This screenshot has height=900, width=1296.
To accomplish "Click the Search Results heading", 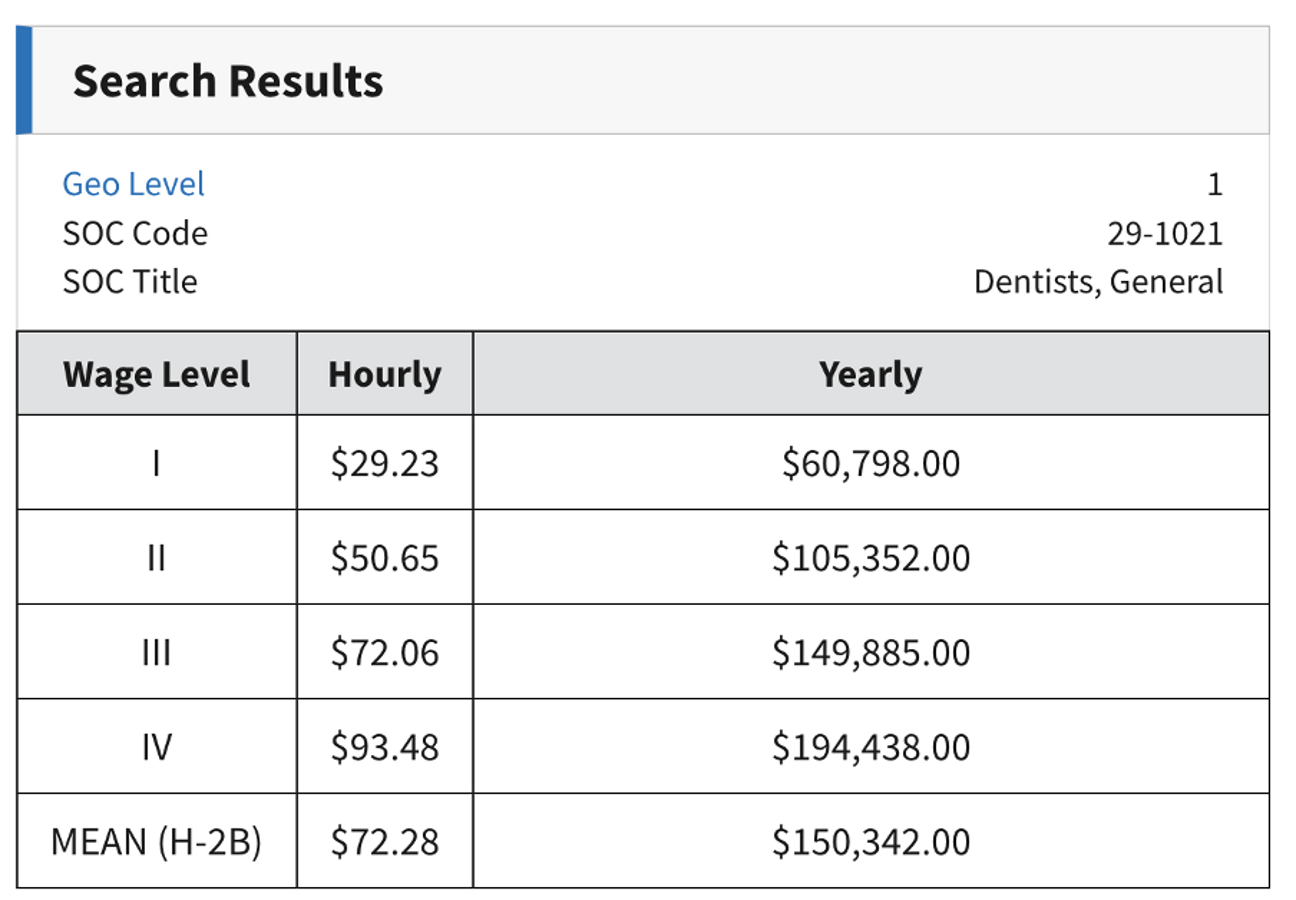I will point(228,81).
